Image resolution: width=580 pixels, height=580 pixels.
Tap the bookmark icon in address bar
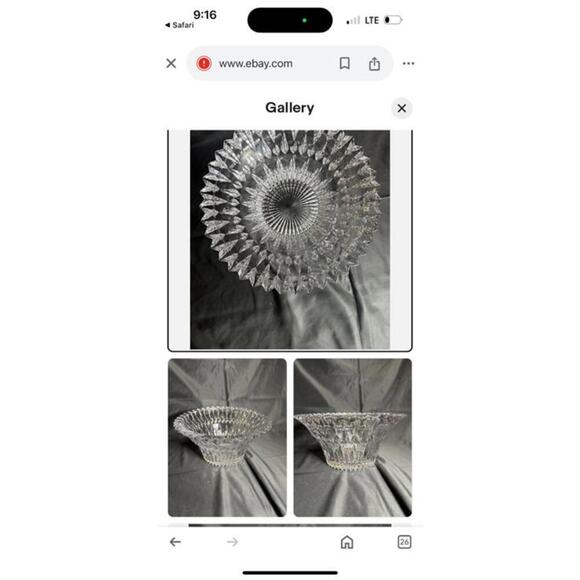tap(344, 63)
